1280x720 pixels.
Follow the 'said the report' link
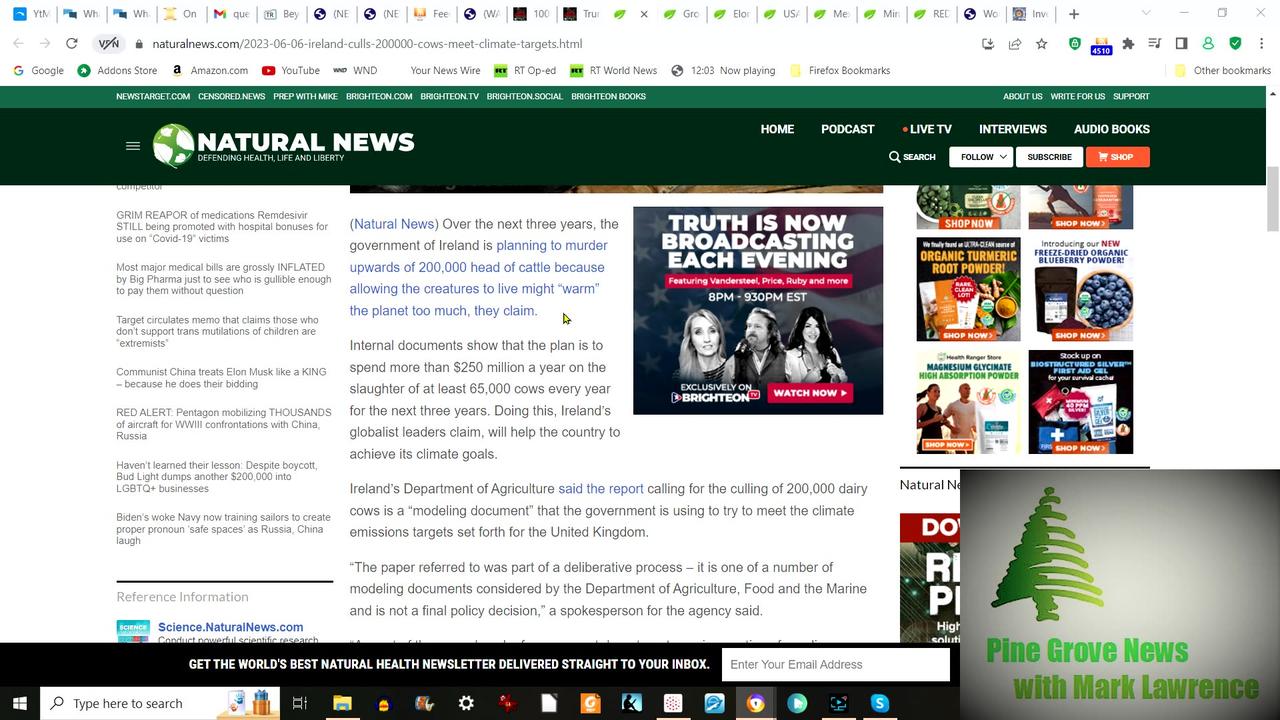pyautogui.click(x=601, y=489)
